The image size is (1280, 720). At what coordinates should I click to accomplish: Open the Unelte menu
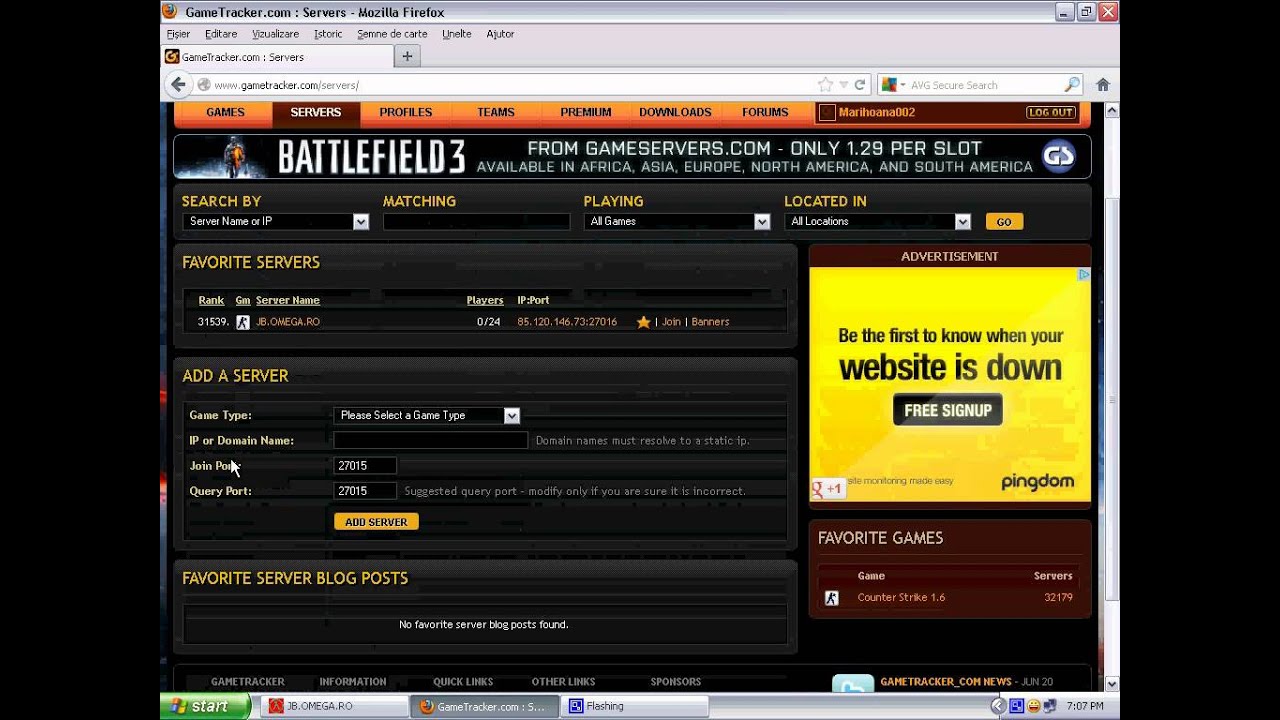point(456,34)
